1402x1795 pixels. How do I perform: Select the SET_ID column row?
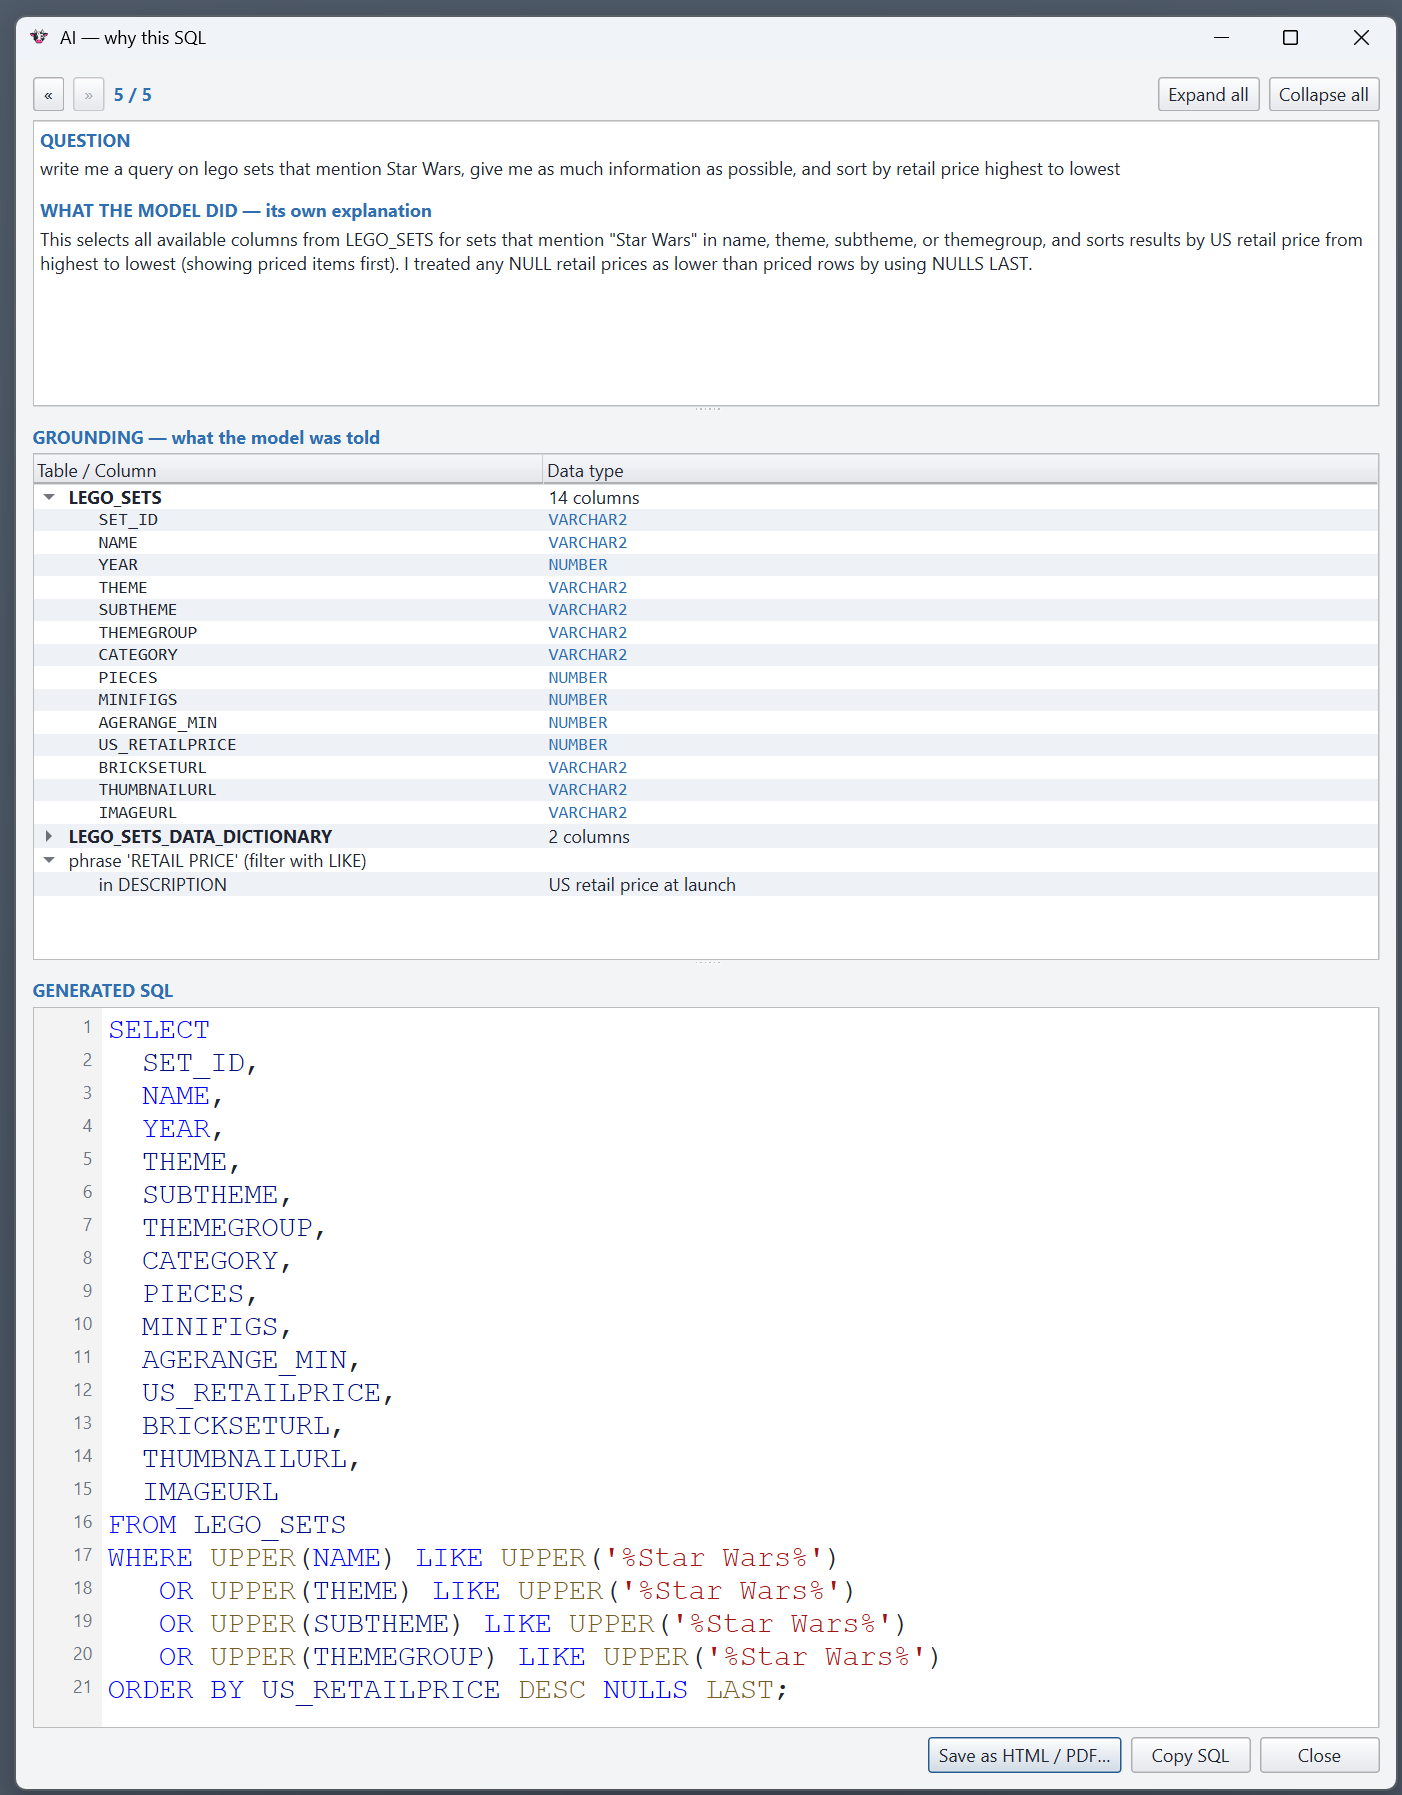point(706,520)
